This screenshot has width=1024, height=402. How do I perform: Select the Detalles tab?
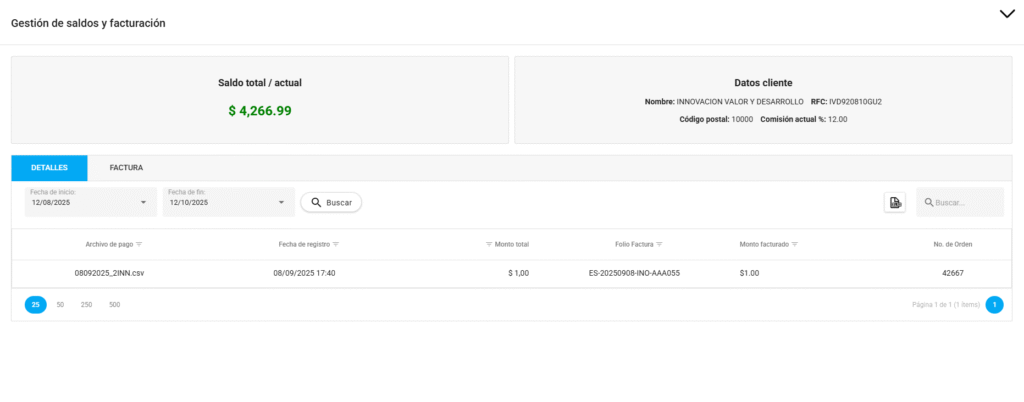(49, 168)
